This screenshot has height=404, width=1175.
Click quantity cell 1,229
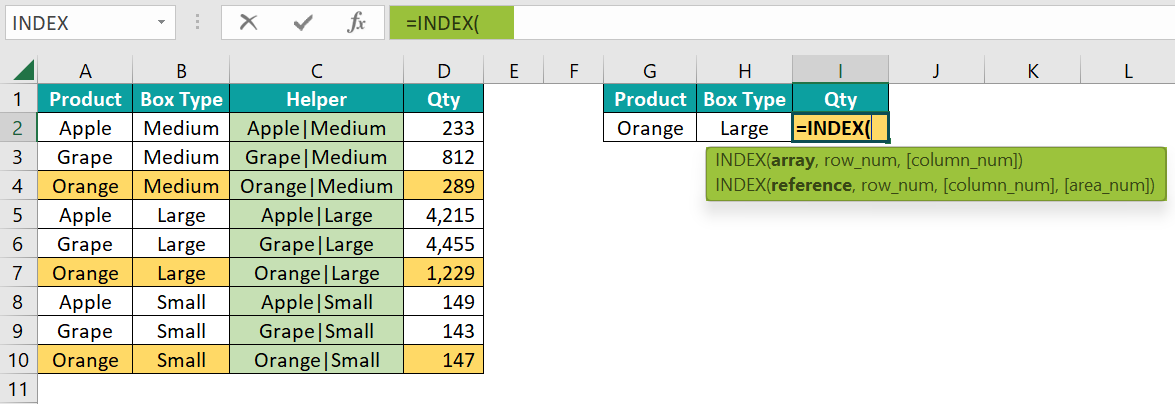tap(444, 273)
